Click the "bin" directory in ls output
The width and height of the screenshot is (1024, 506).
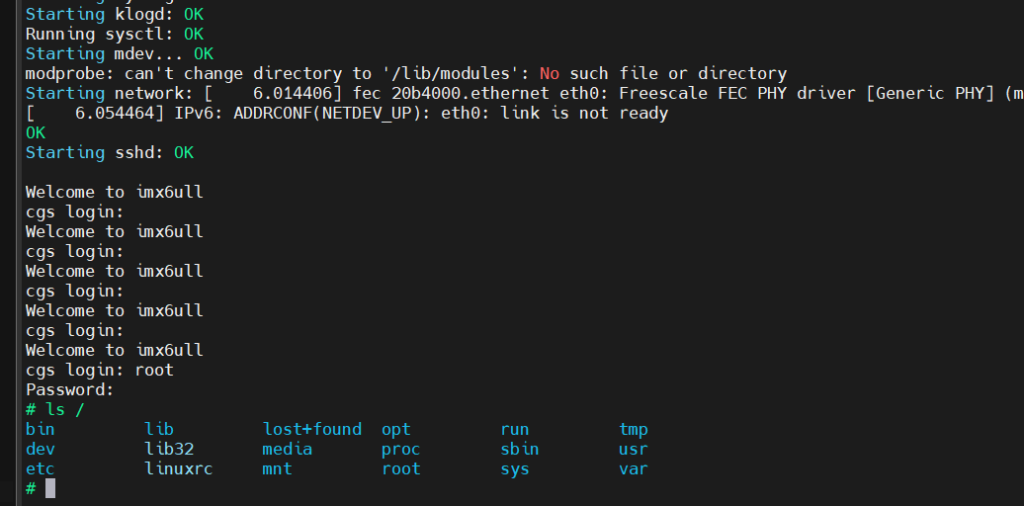click(40, 429)
